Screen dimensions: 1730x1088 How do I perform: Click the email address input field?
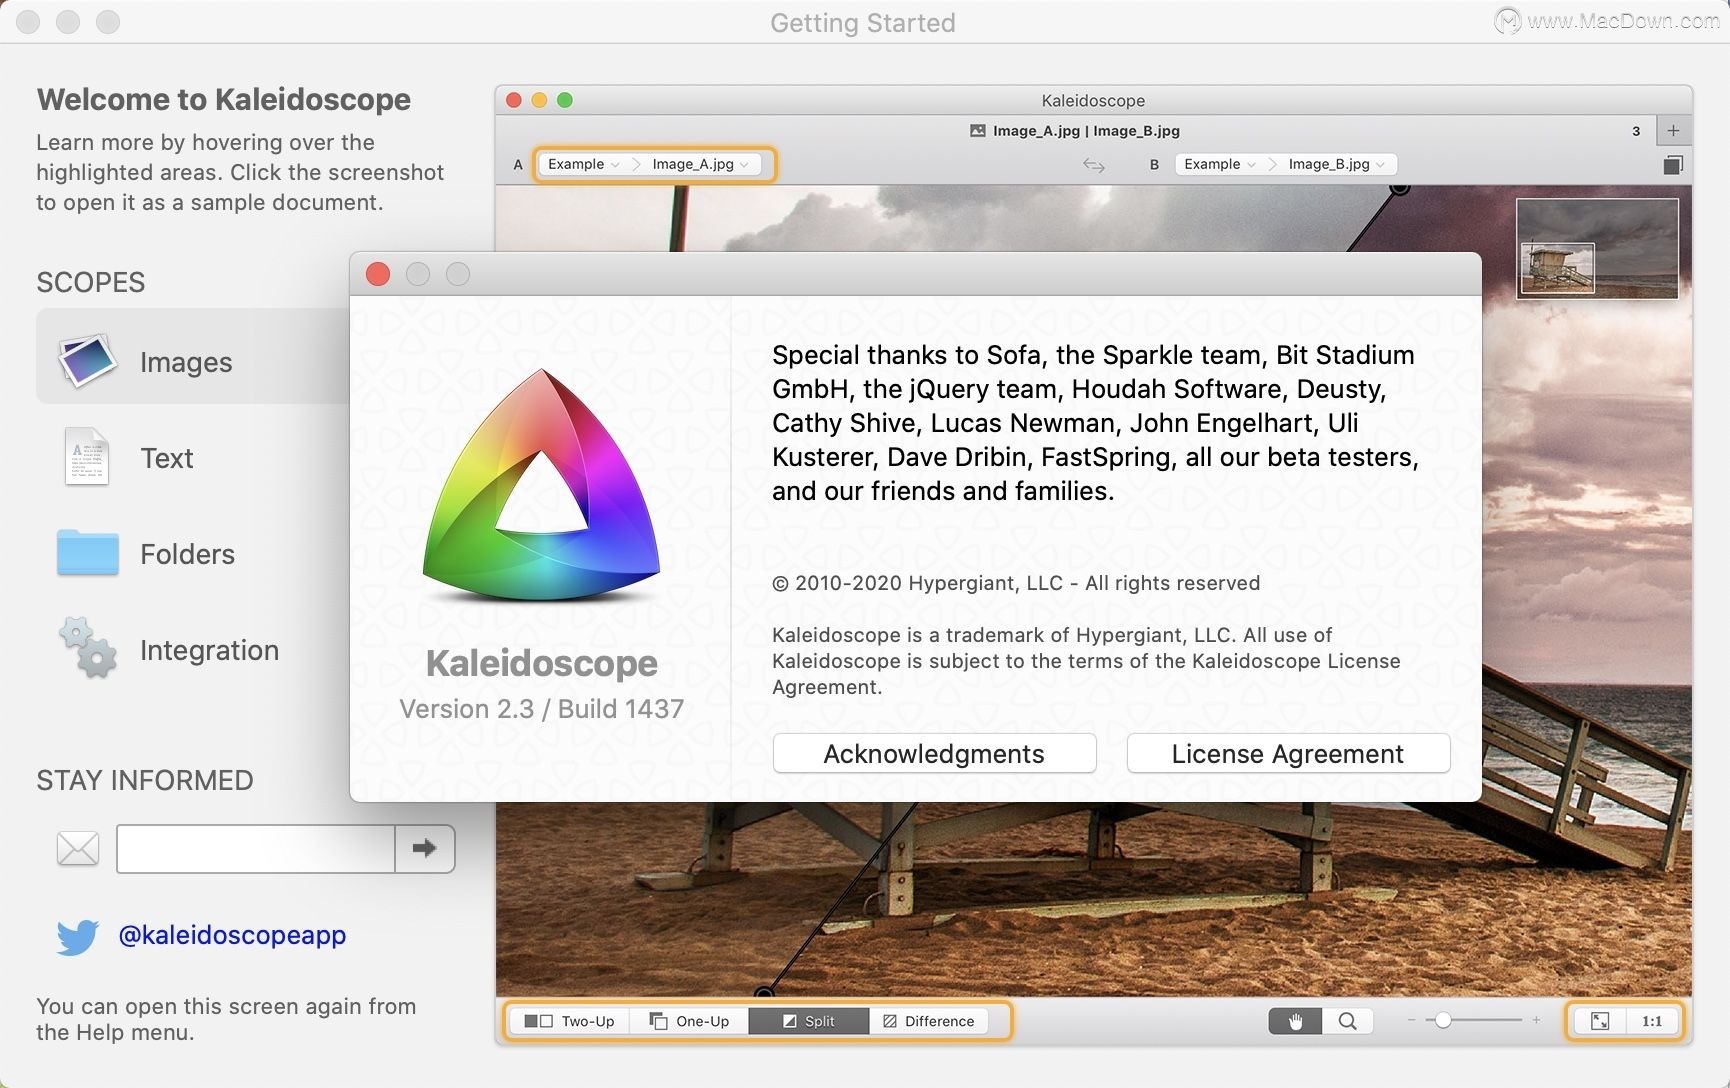click(x=256, y=848)
